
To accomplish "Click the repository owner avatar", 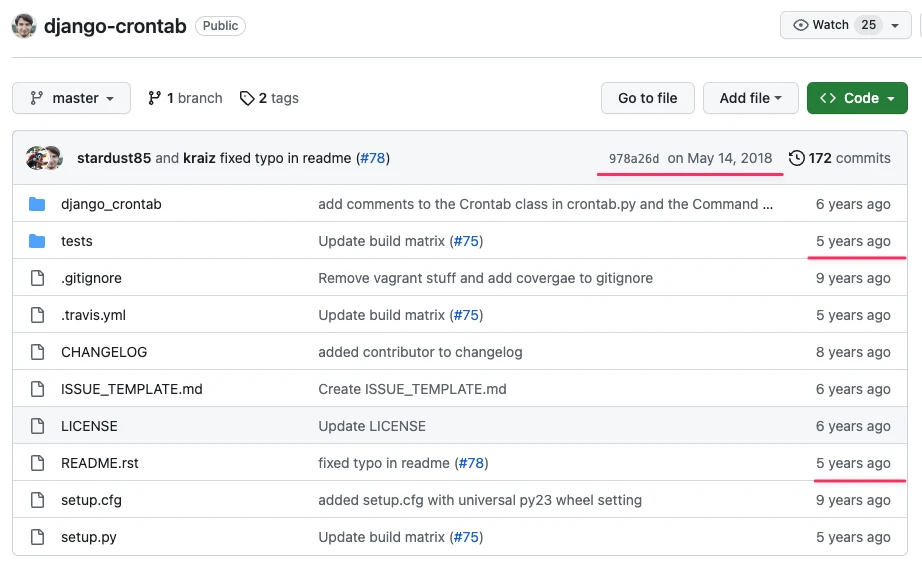I will point(24,26).
